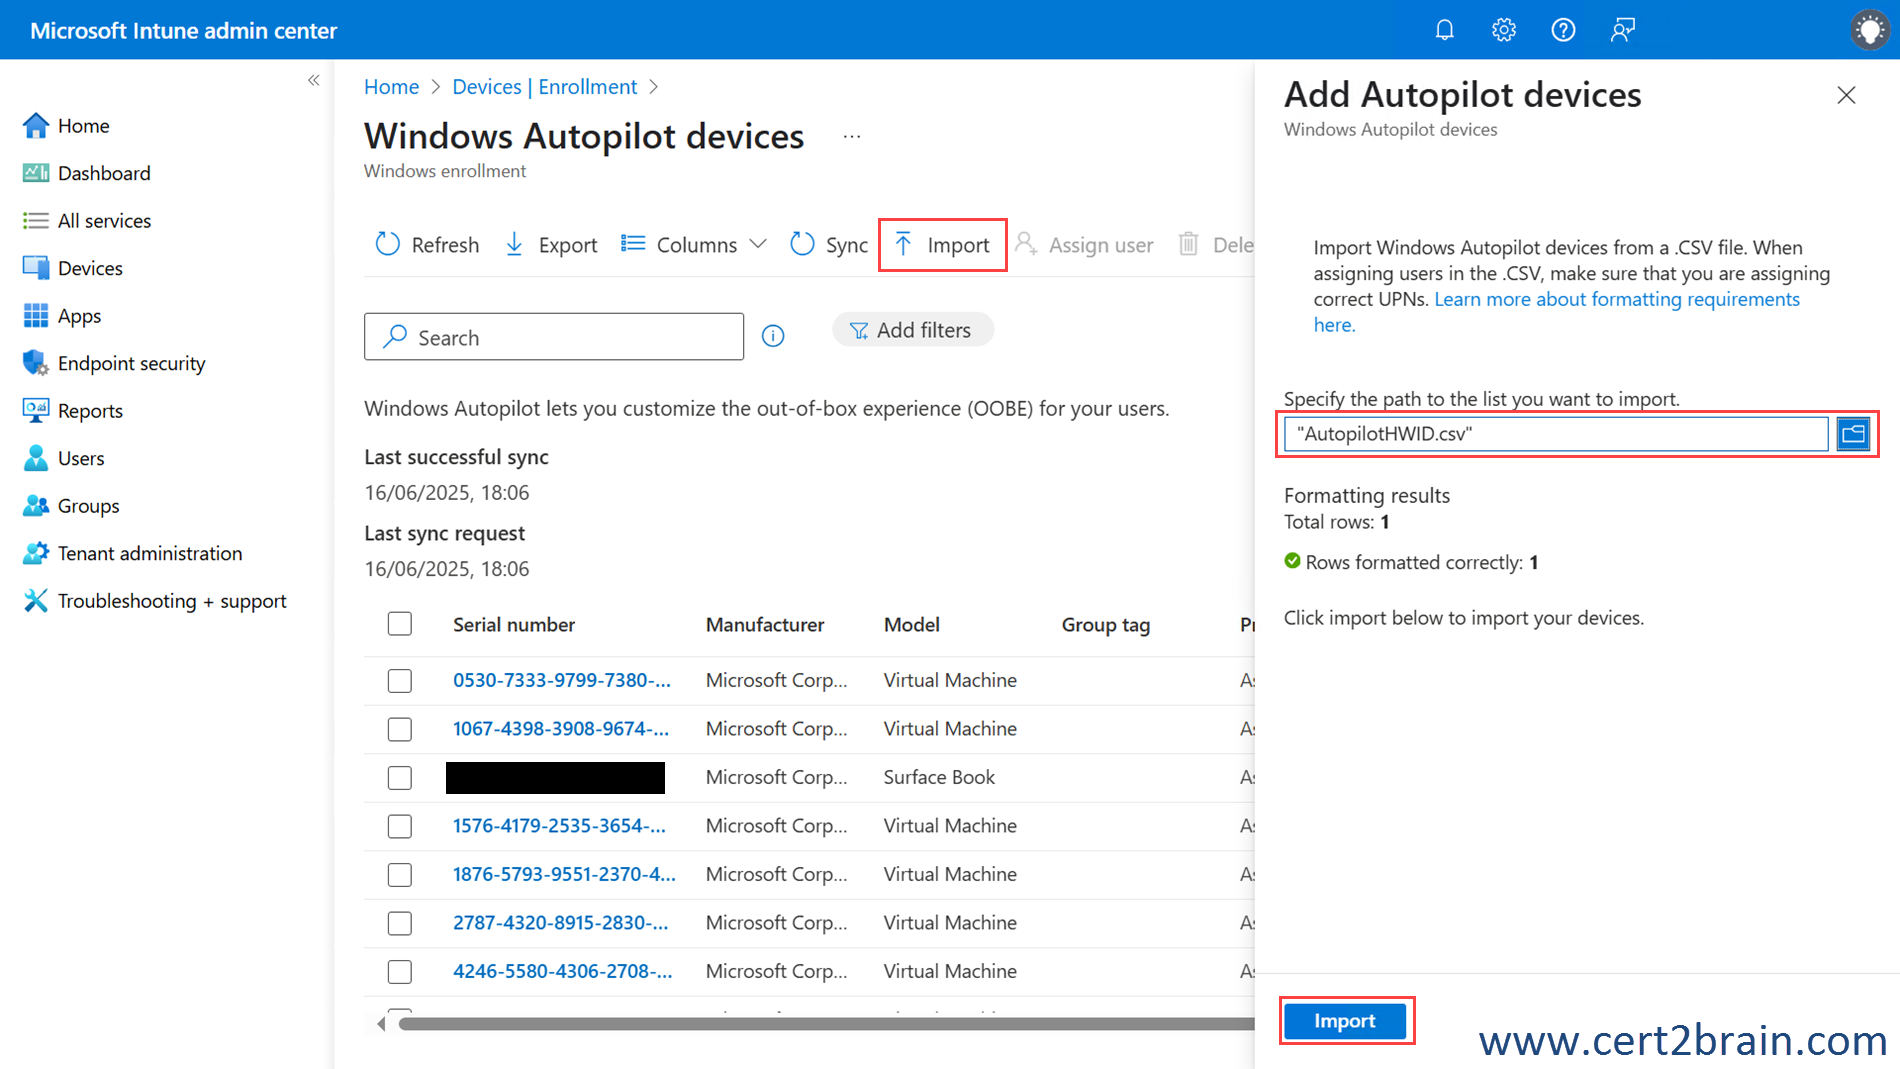Open the feedback icon in header
Image resolution: width=1900 pixels, height=1069 pixels.
pyautogui.click(x=1622, y=30)
